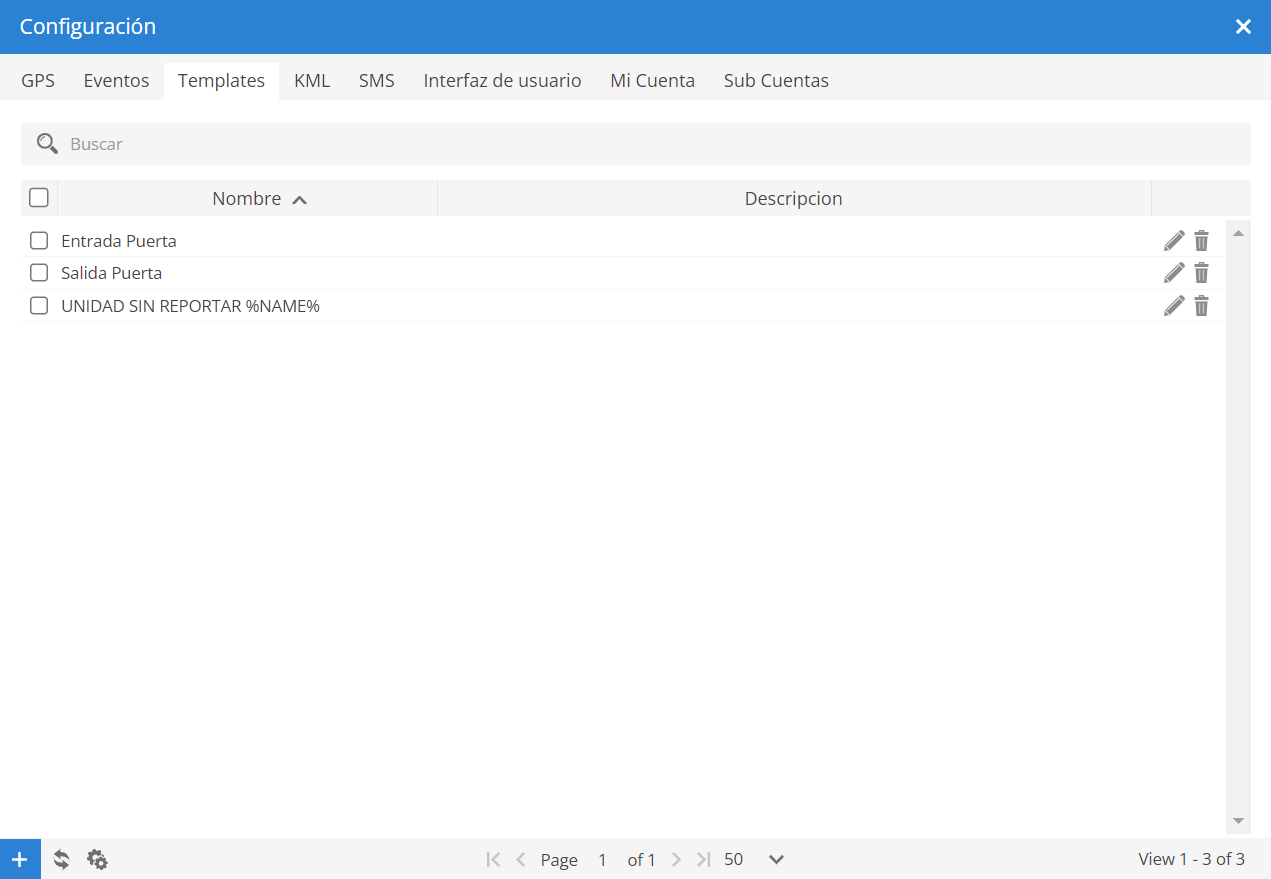Viewport: 1271px width, 879px height.
Task: Open the rows-per-page dropdown showing 50
Action: click(754, 859)
